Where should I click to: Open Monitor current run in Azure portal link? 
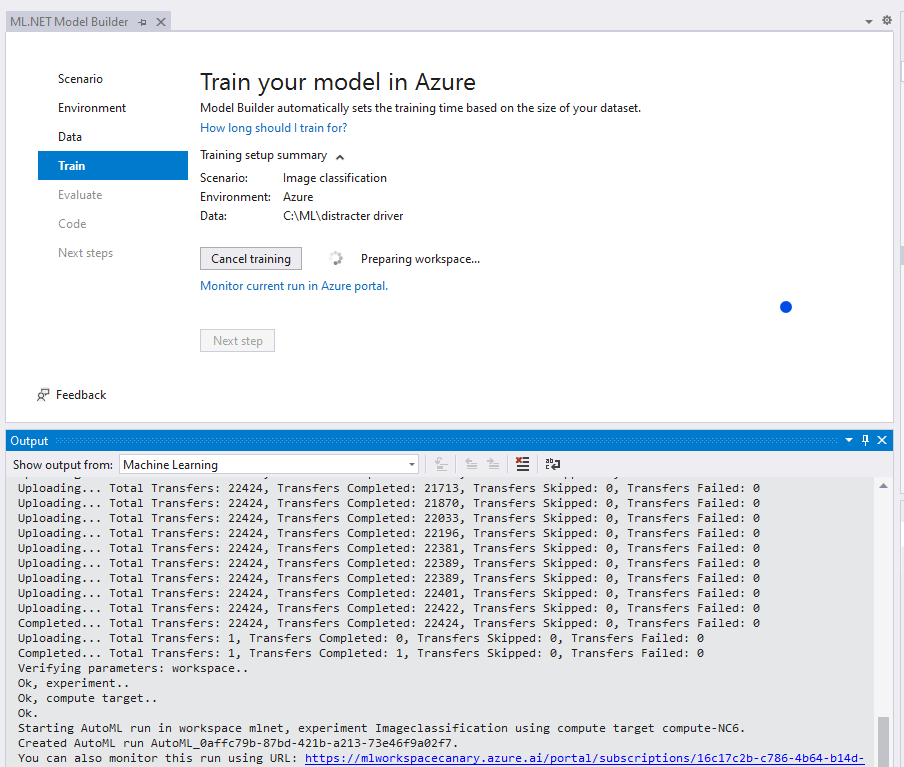coord(294,286)
